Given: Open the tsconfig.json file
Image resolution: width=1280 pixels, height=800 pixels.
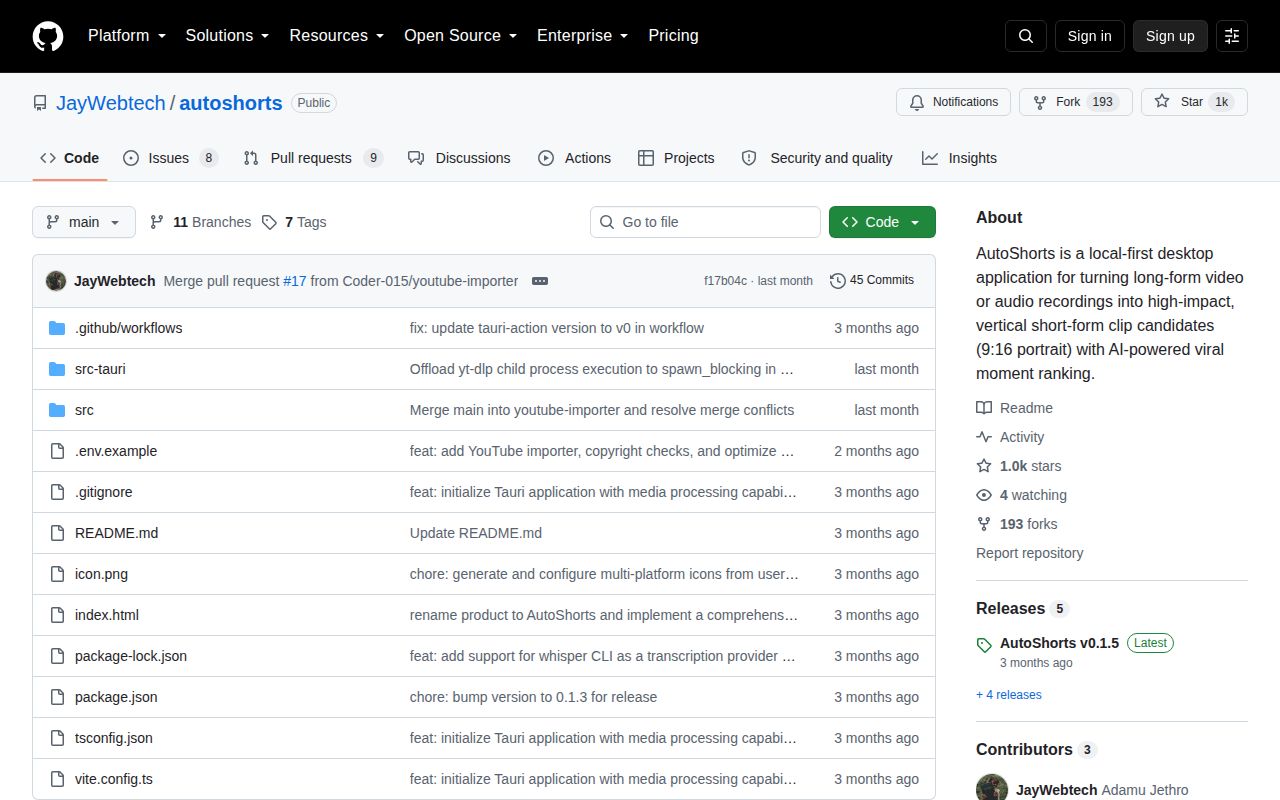Looking at the screenshot, I should pyautogui.click(x=114, y=738).
